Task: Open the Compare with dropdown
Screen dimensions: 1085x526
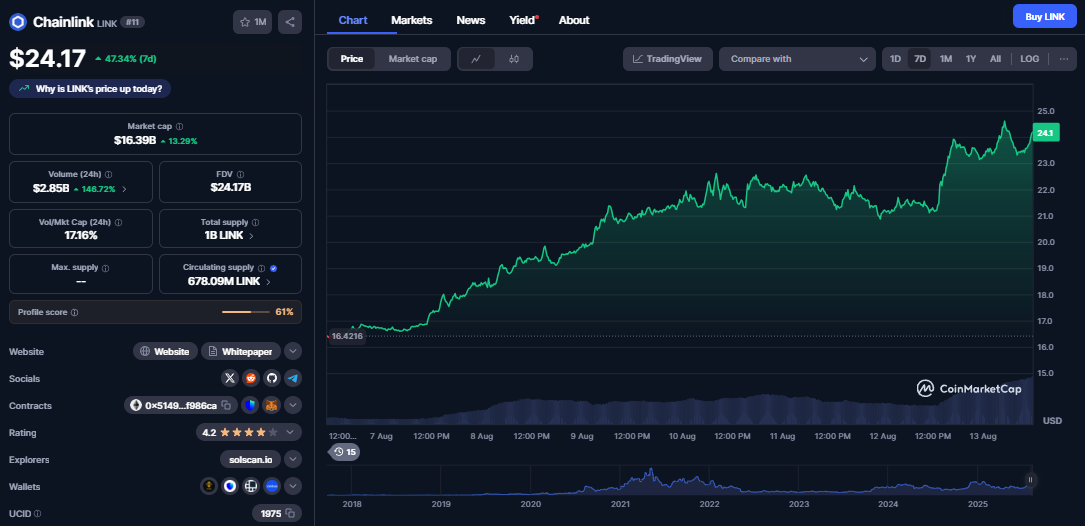Action: (x=798, y=59)
